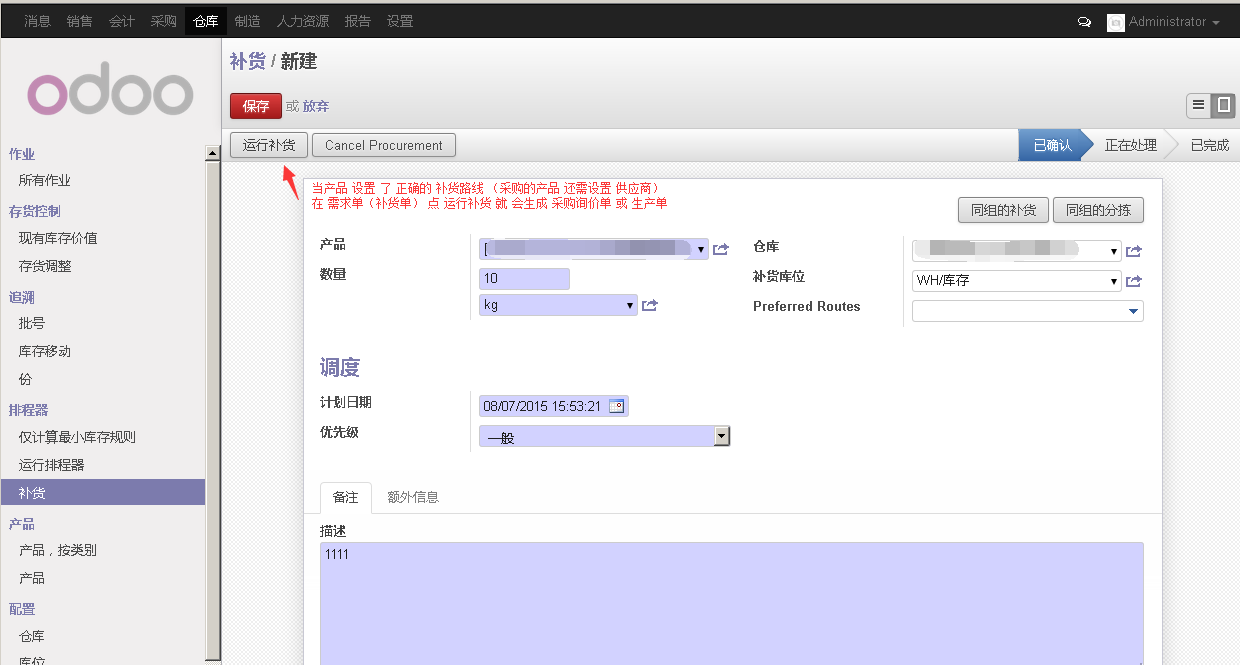Open the 采购 top menu
The width and height of the screenshot is (1240, 665).
coord(163,21)
